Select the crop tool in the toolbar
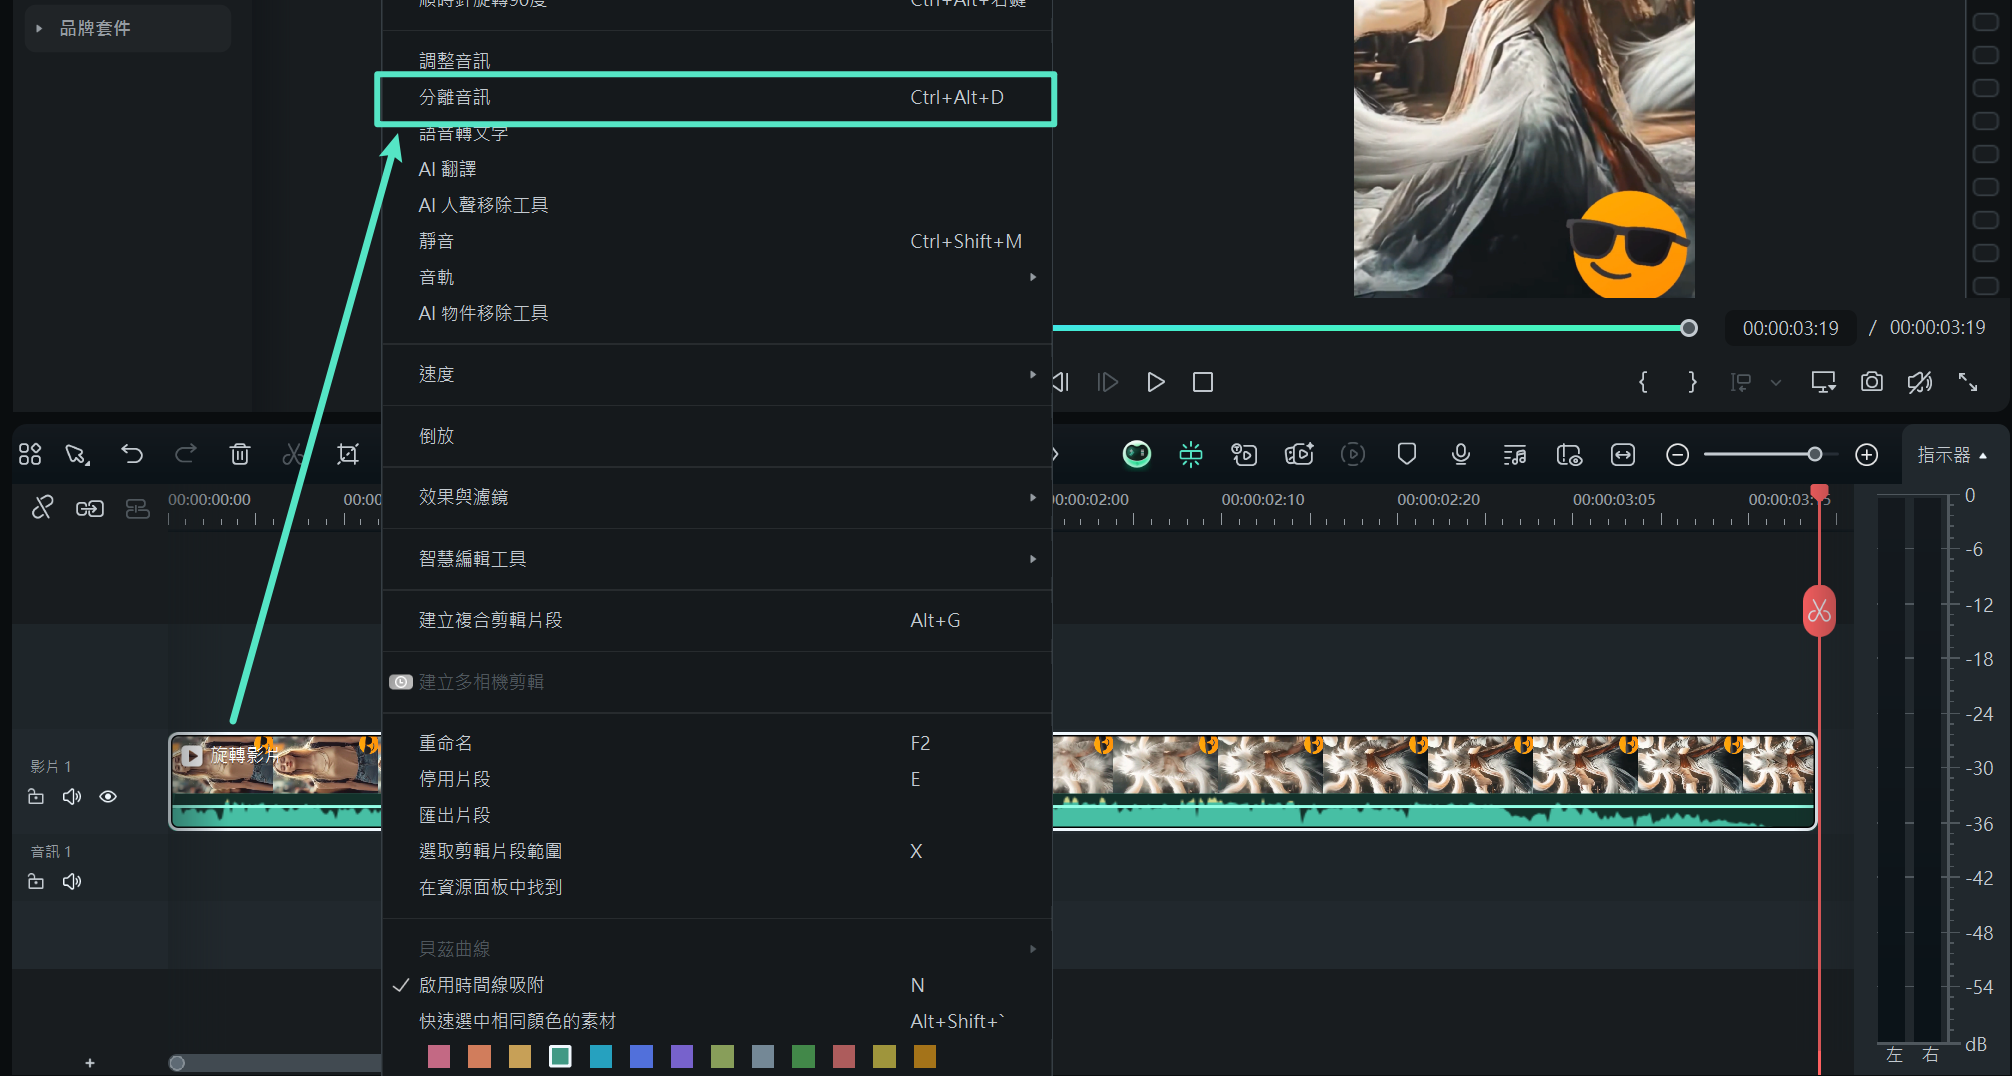Screen dimensions: 2012x1076 [x=347, y=454]
